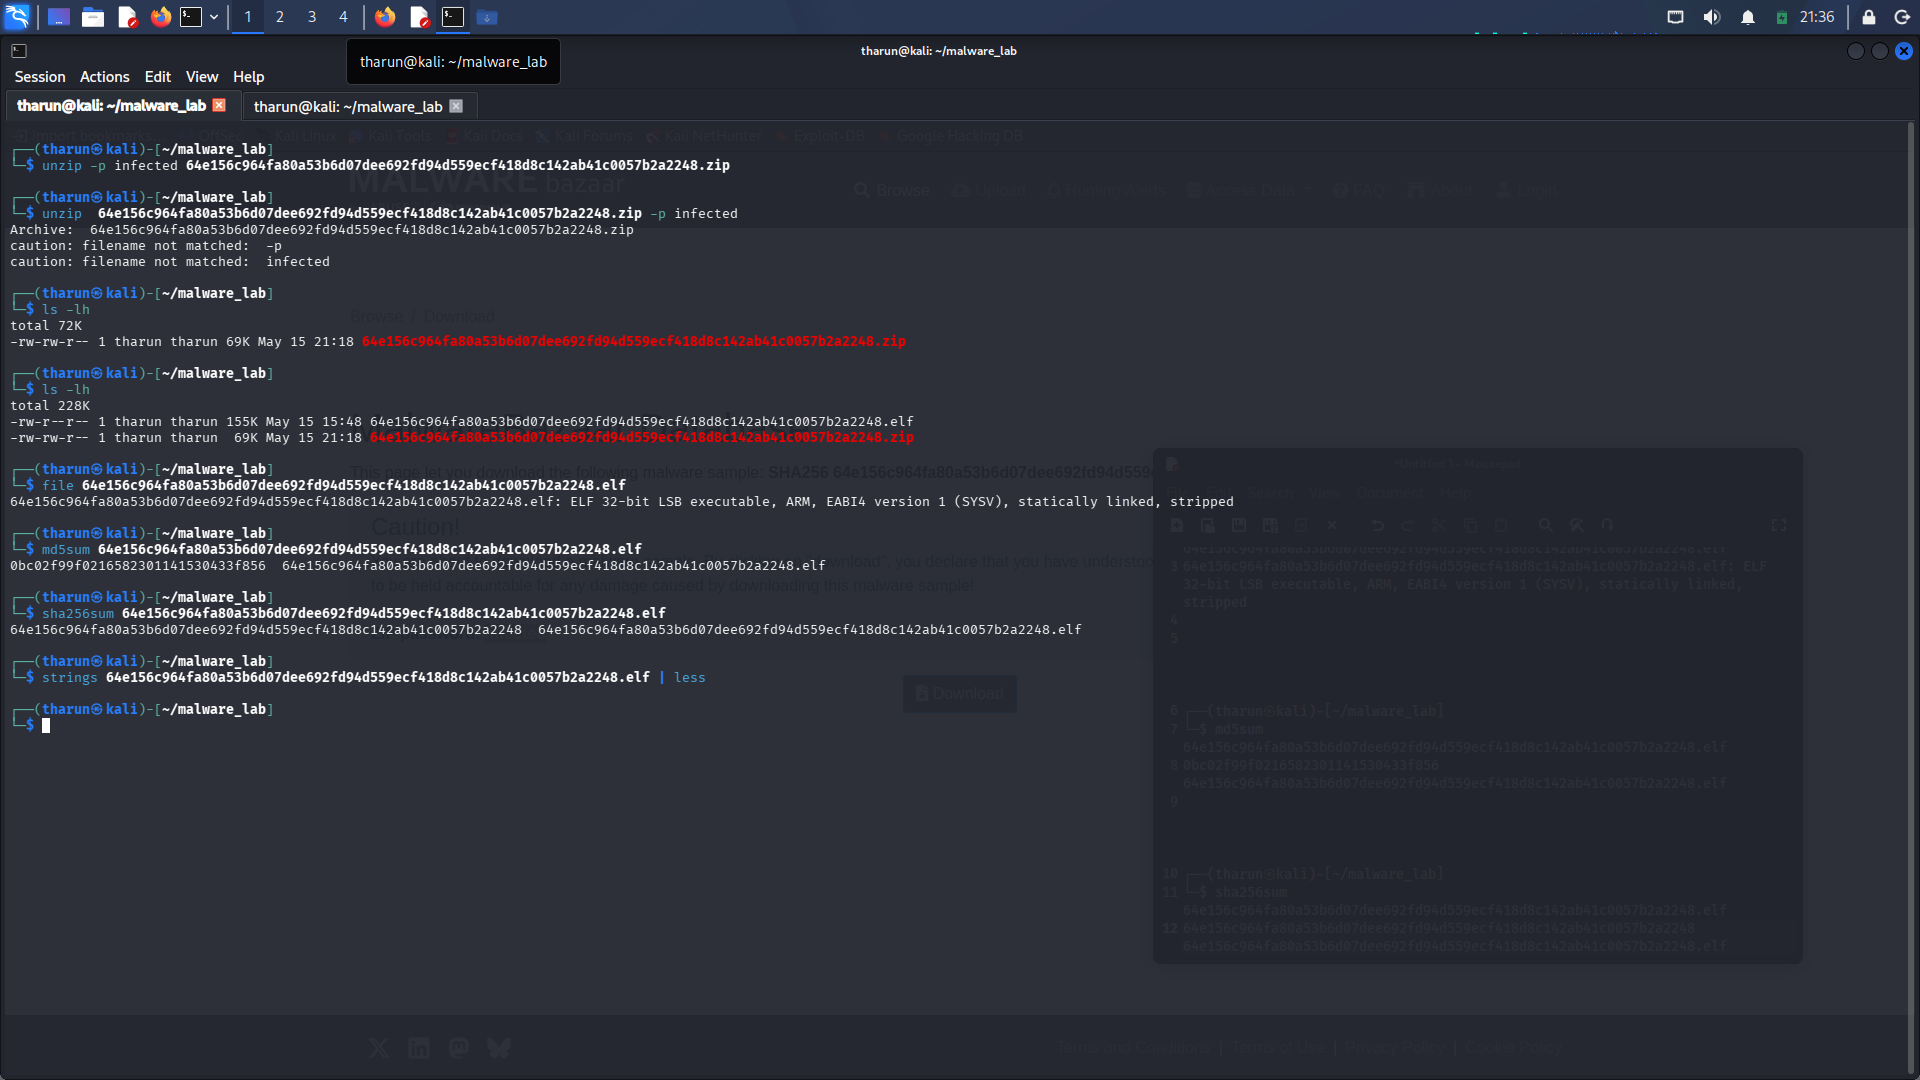Click the red .zip filename under 'total 72K'

pos(634,342)
